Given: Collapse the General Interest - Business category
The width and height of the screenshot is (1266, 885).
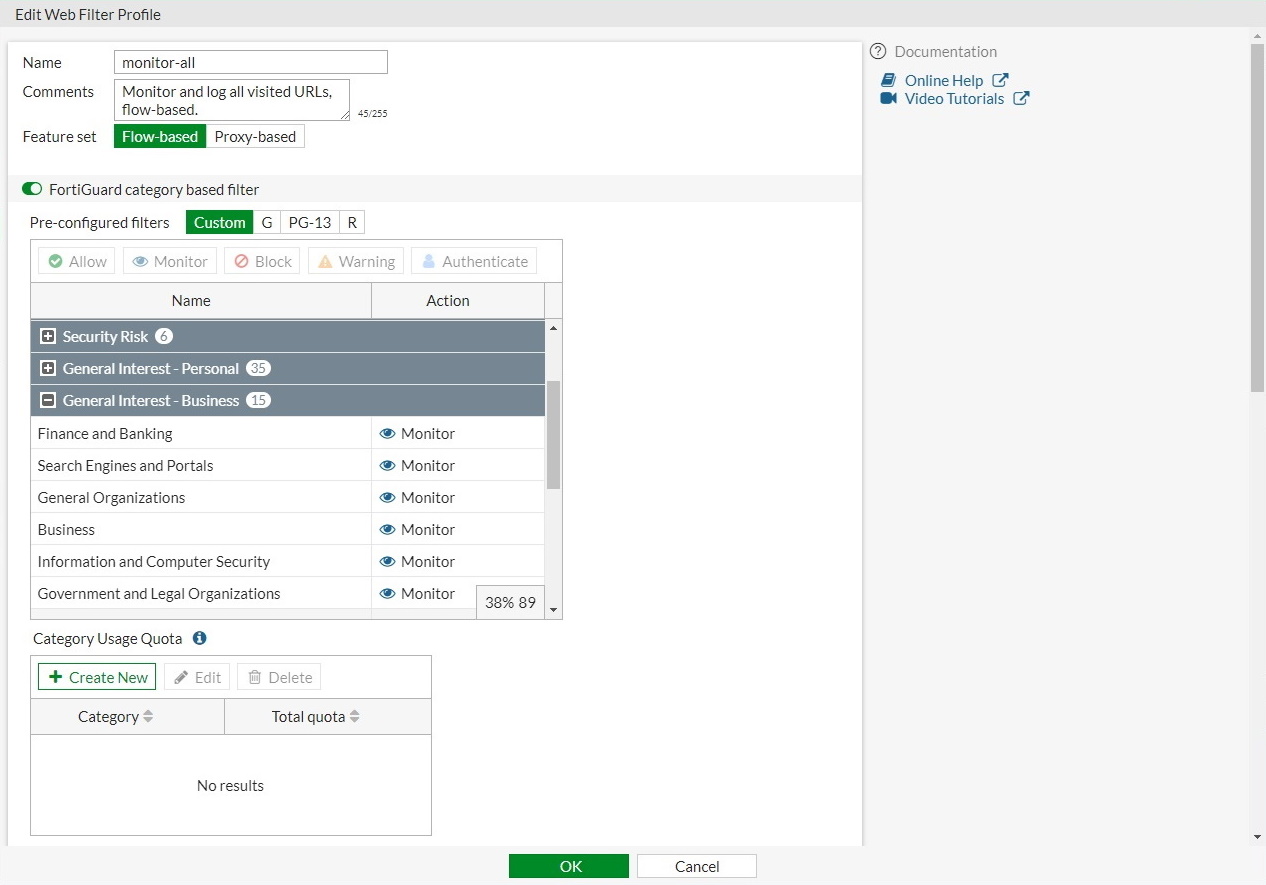Looking at the screenshot, I should [x=48, y=400].
